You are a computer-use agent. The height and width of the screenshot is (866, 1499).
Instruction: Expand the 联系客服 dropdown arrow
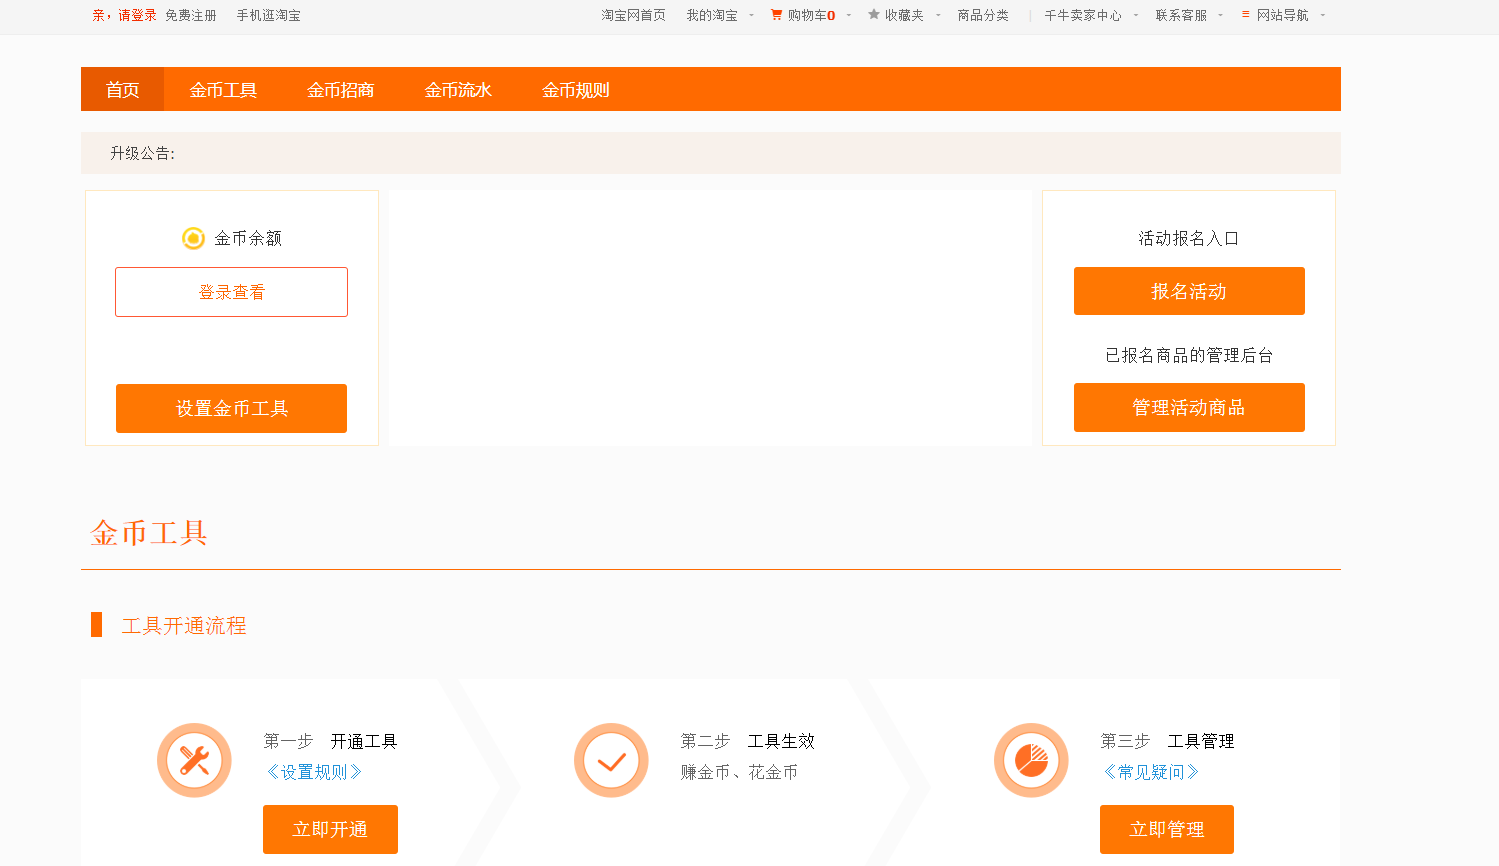(x=1221, y=15)
